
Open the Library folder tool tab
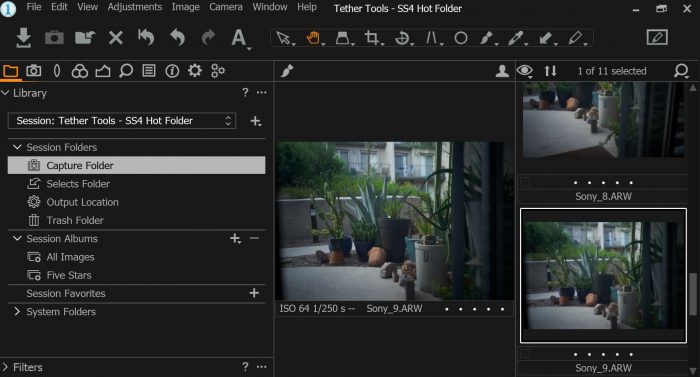pos(11,71)
